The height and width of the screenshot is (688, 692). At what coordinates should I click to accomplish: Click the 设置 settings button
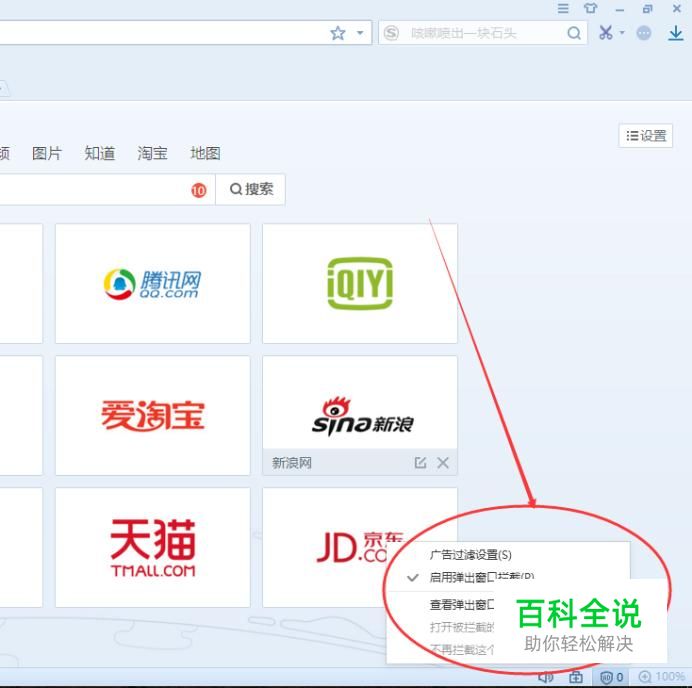646,135
